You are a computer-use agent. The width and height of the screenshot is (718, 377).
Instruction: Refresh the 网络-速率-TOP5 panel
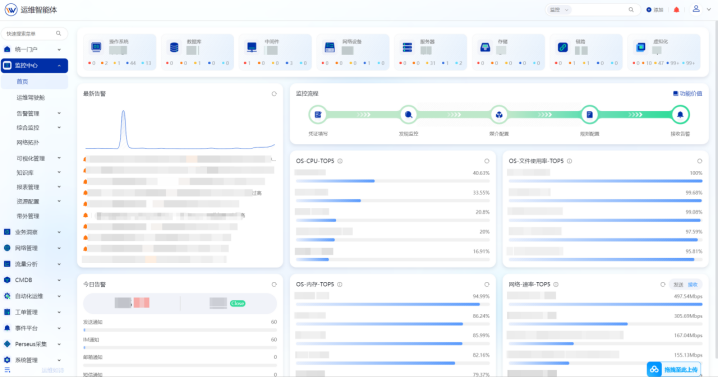663,284
